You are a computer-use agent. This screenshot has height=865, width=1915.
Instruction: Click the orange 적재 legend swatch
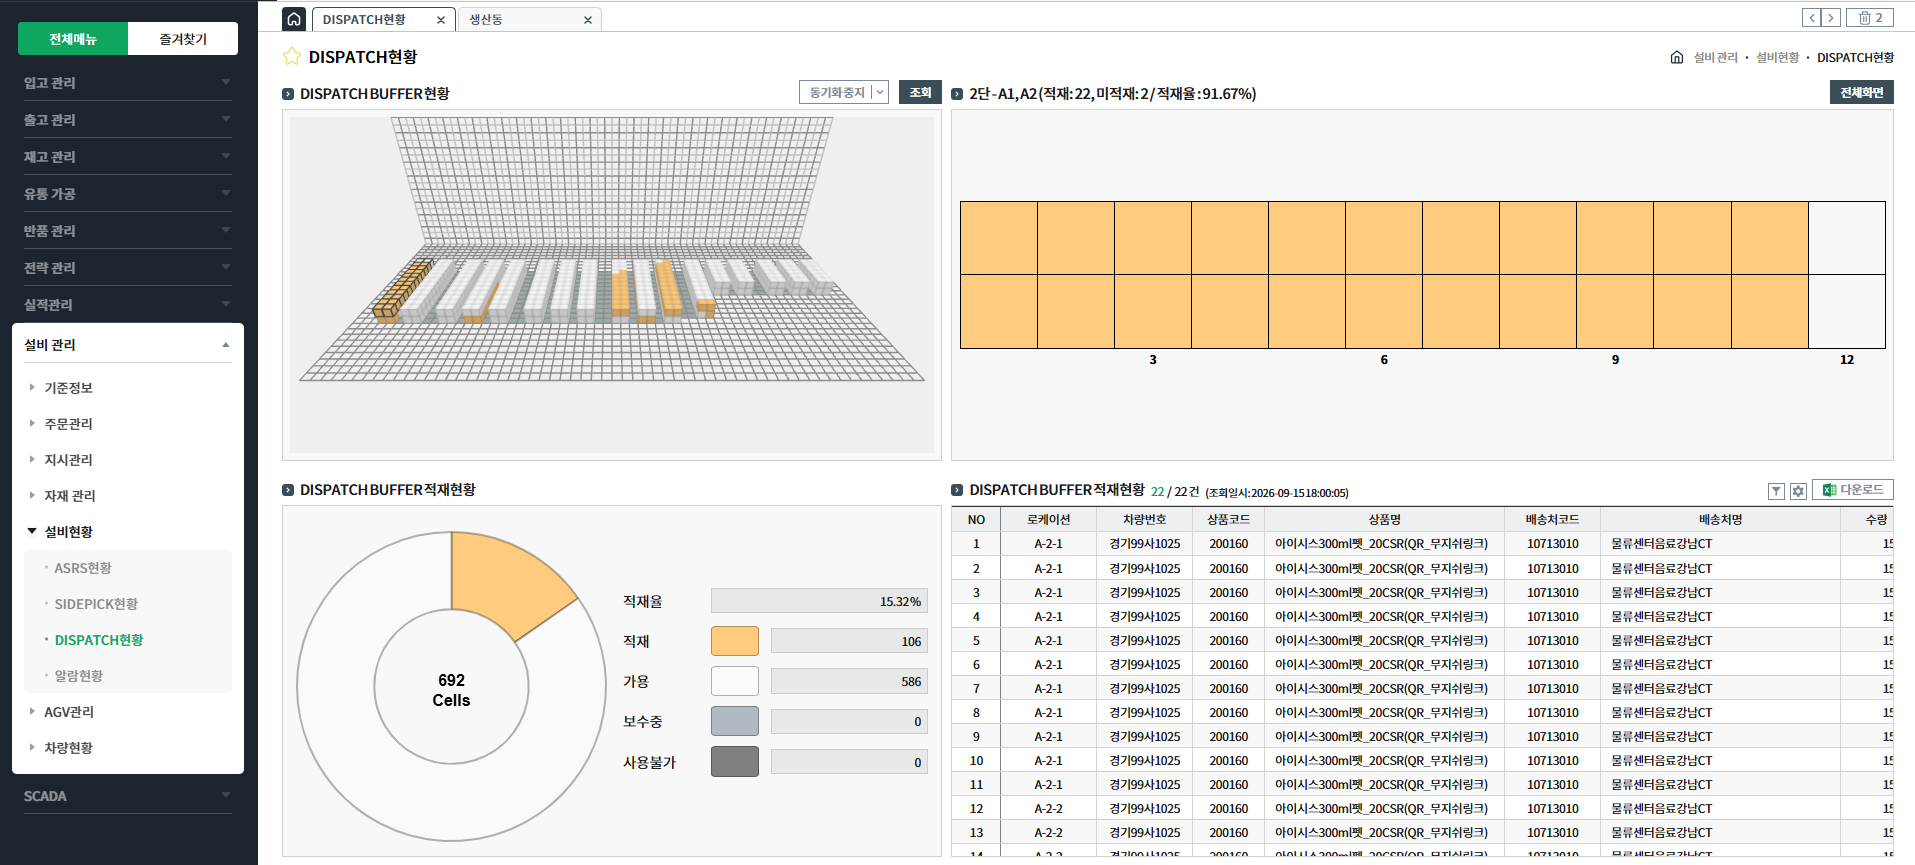pyautogui.click(x=735, y=641)
